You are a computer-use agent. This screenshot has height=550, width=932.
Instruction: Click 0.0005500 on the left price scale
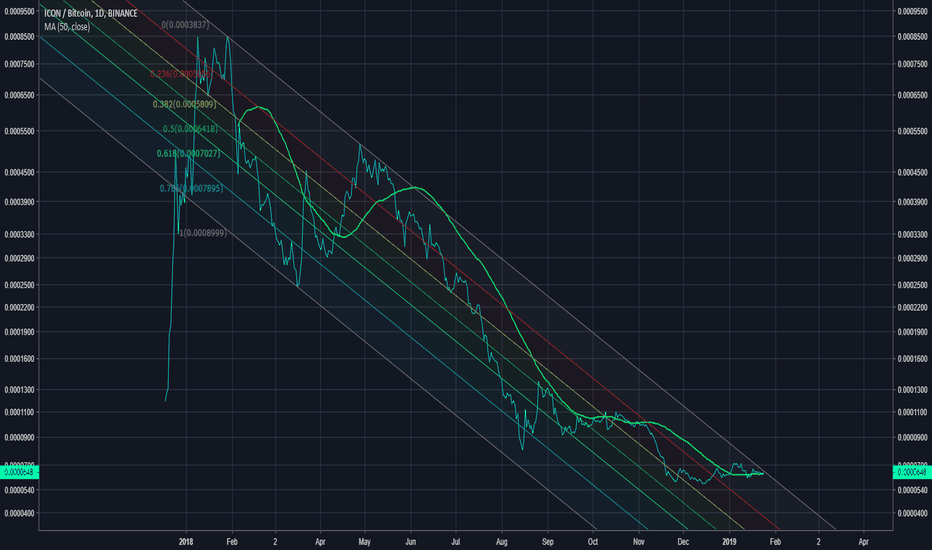tap(19, 131)
